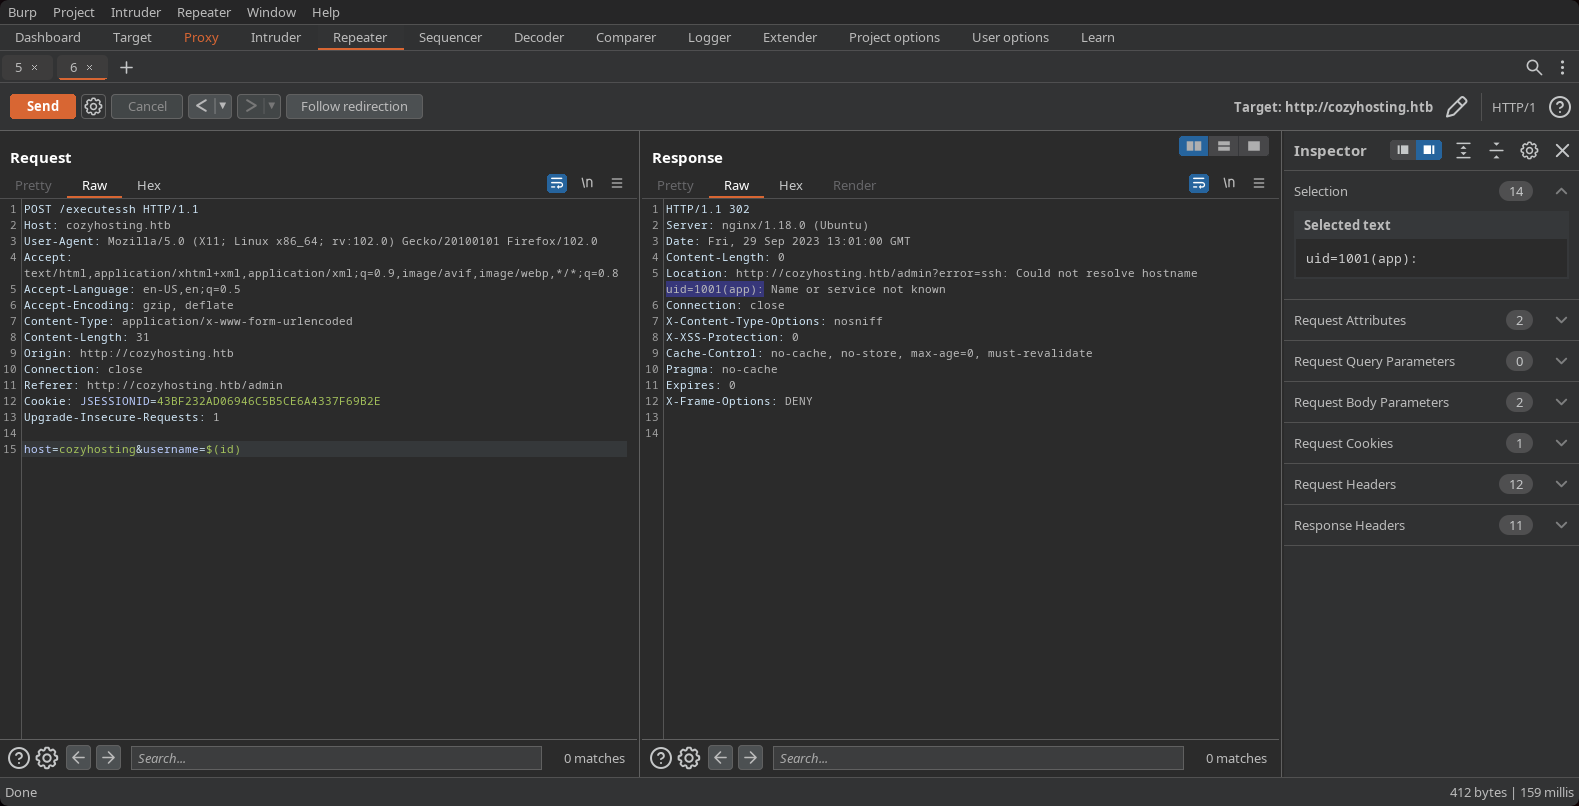Screen dimensions: 1579x806
Task: Open response search settings gear
Action: coord(689,758)
